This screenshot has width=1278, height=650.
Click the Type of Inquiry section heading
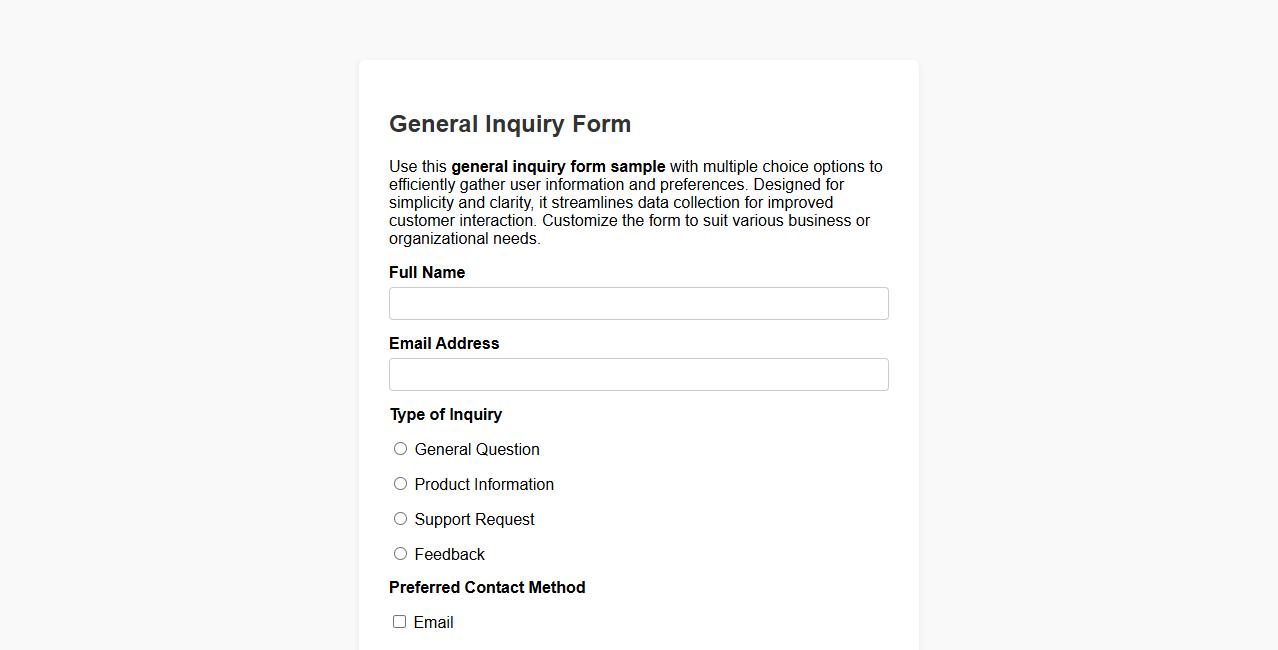(446, 414)
